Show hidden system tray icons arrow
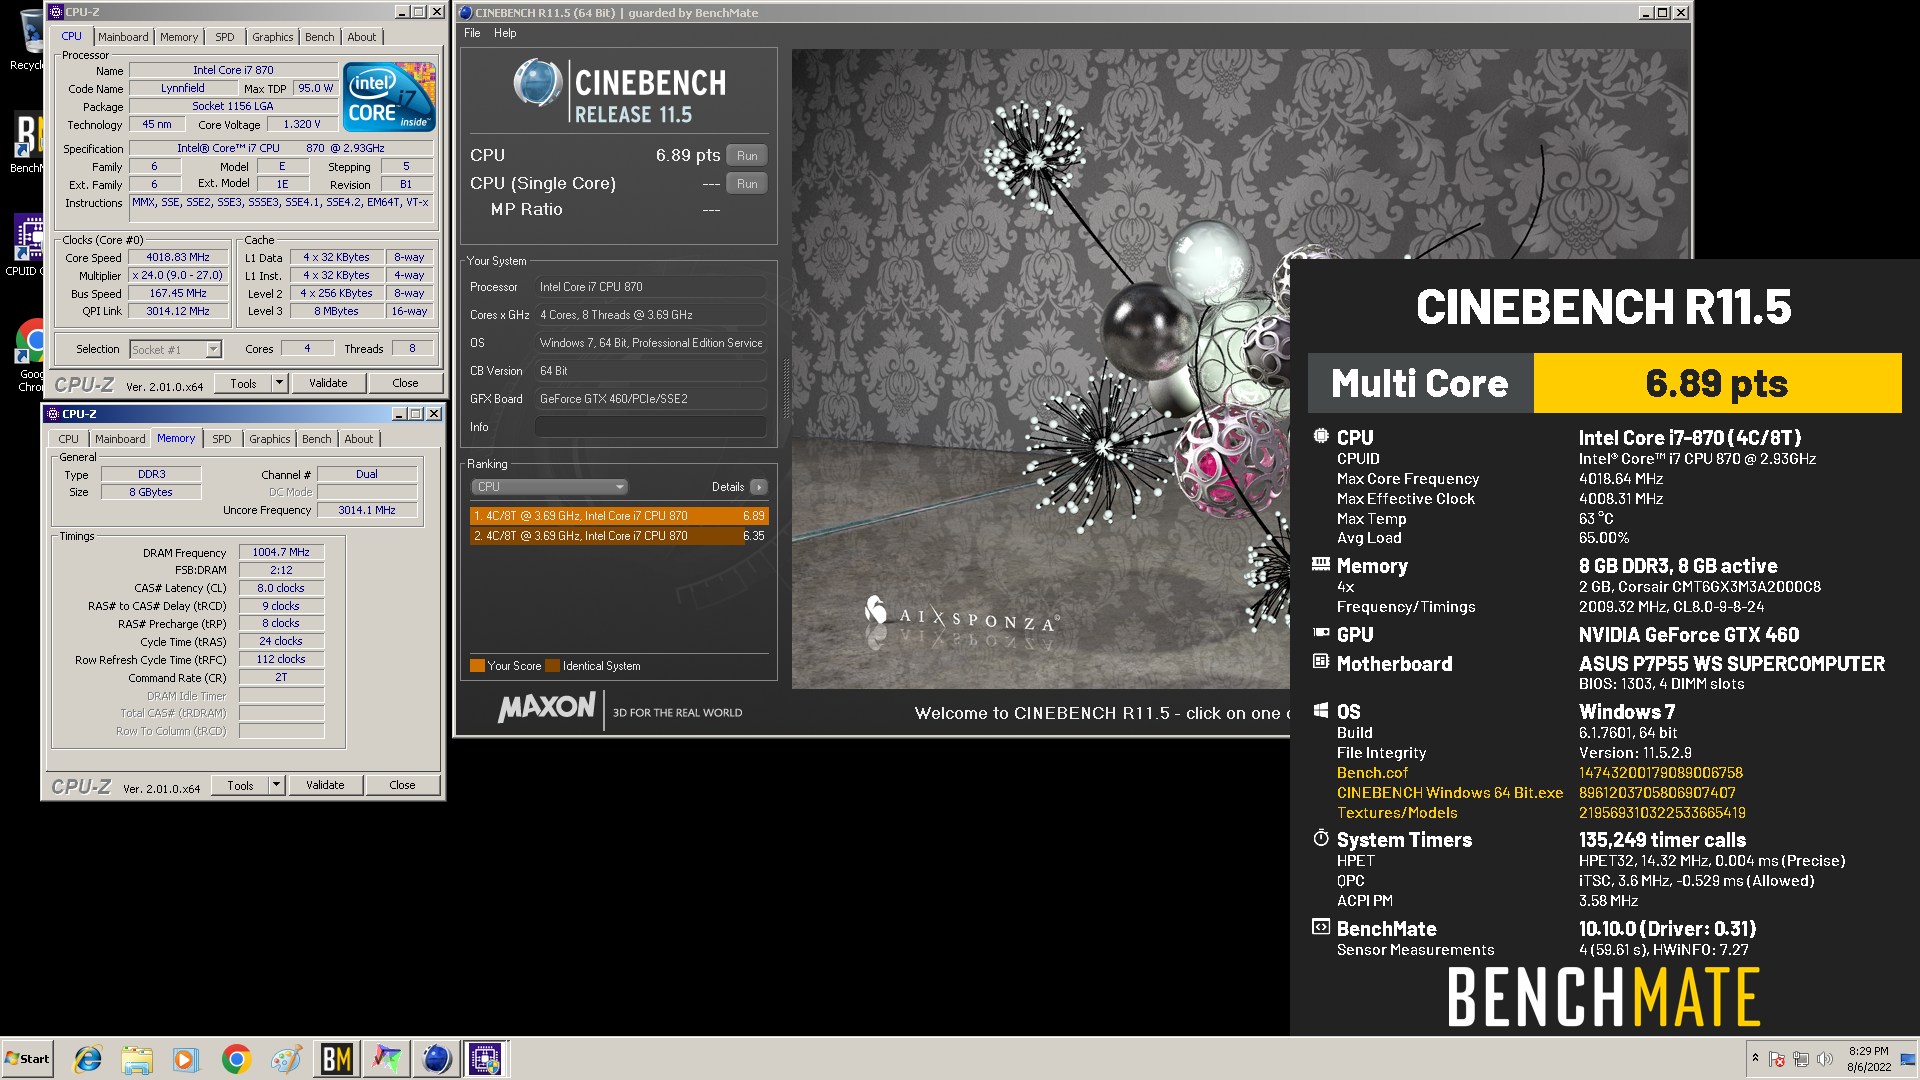 coord(1755,1059)
